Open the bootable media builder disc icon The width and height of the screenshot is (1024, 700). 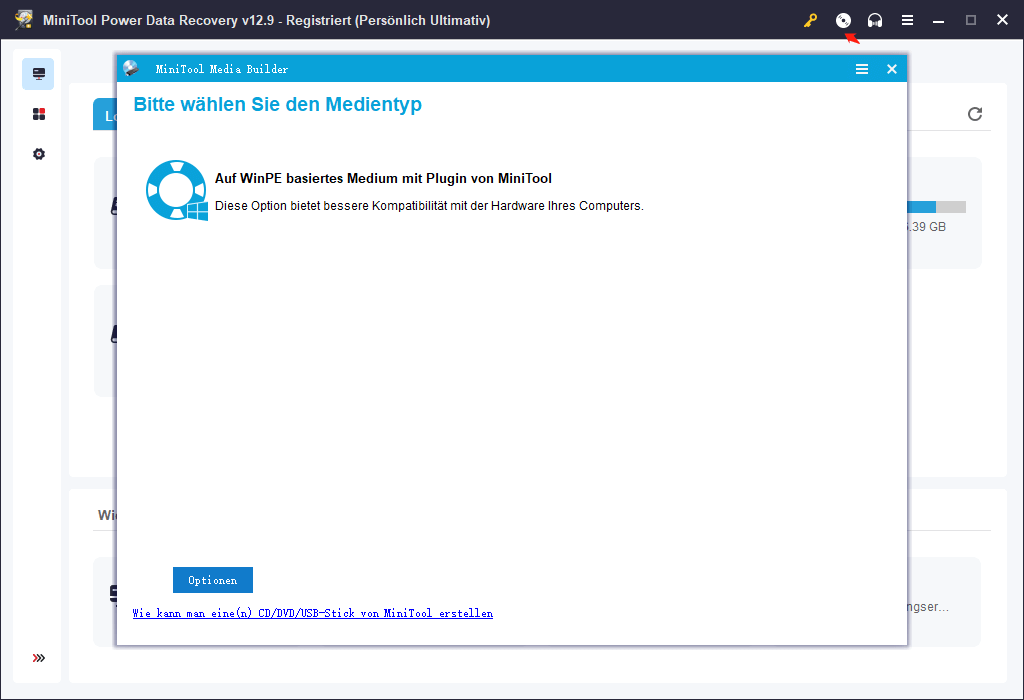pyautogui.click(x=843, y=20)
